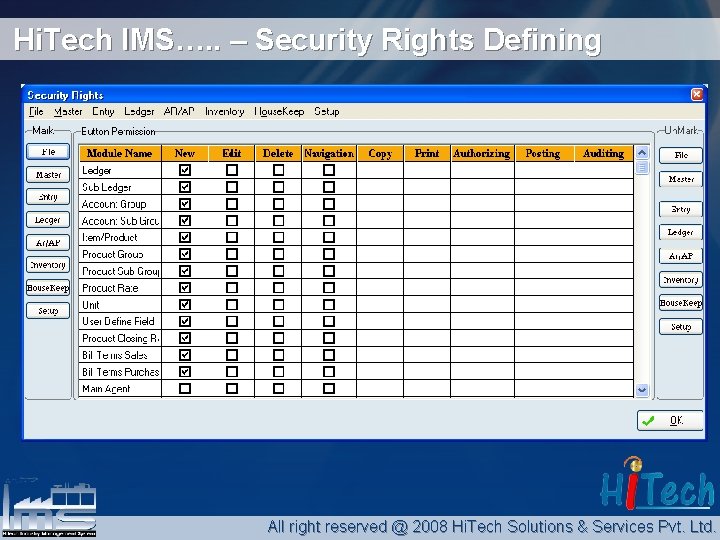Click the scroll up arrow of table
720x540 pixels.
pos(642,152)
